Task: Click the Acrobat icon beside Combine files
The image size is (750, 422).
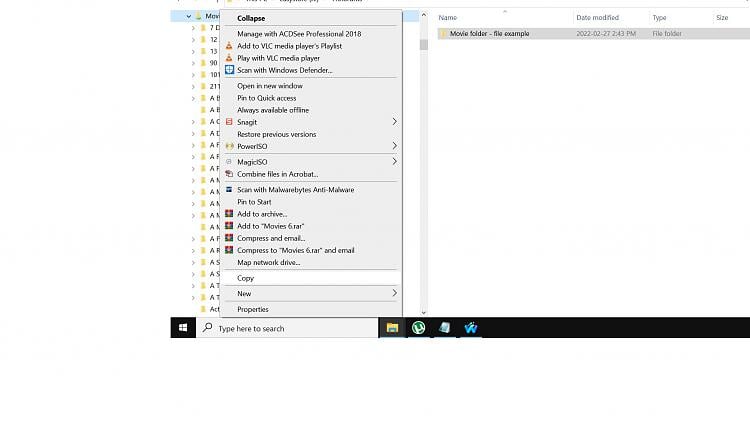Action: coord(229,174)
